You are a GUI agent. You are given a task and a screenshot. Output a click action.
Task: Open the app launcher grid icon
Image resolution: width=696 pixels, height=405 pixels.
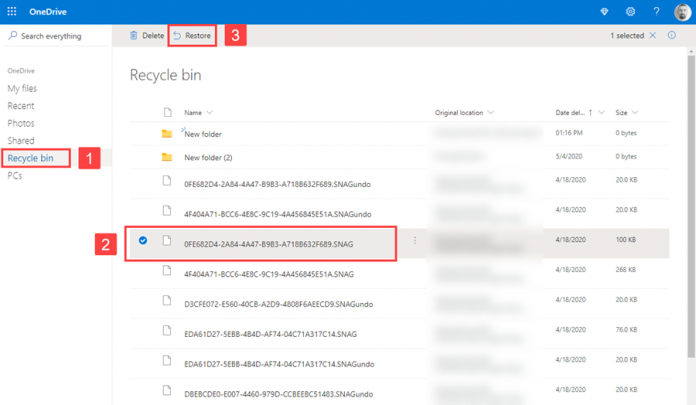pyautogui.click(x=12, y=11)
